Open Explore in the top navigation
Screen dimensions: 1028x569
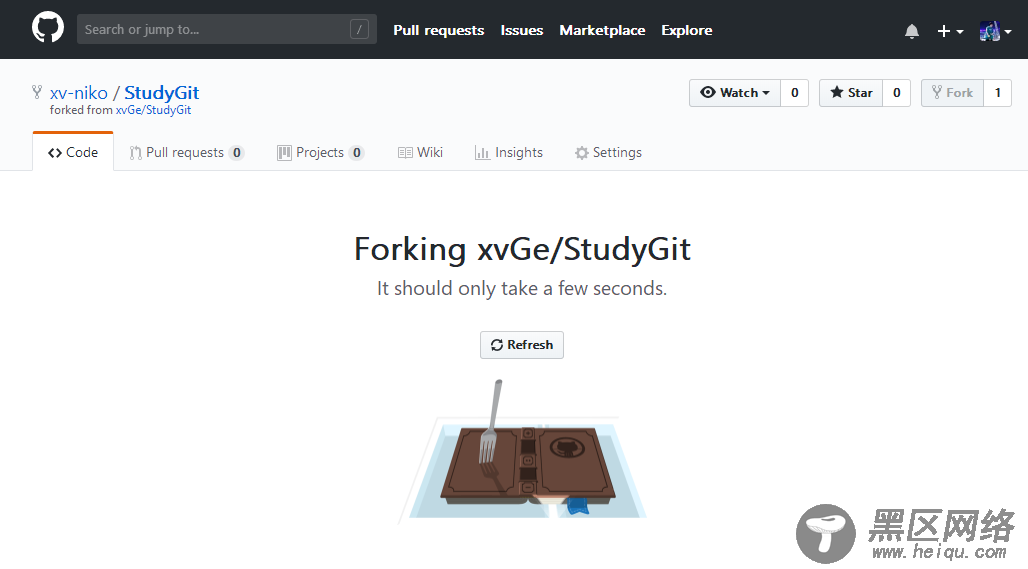tap(686, 30)
